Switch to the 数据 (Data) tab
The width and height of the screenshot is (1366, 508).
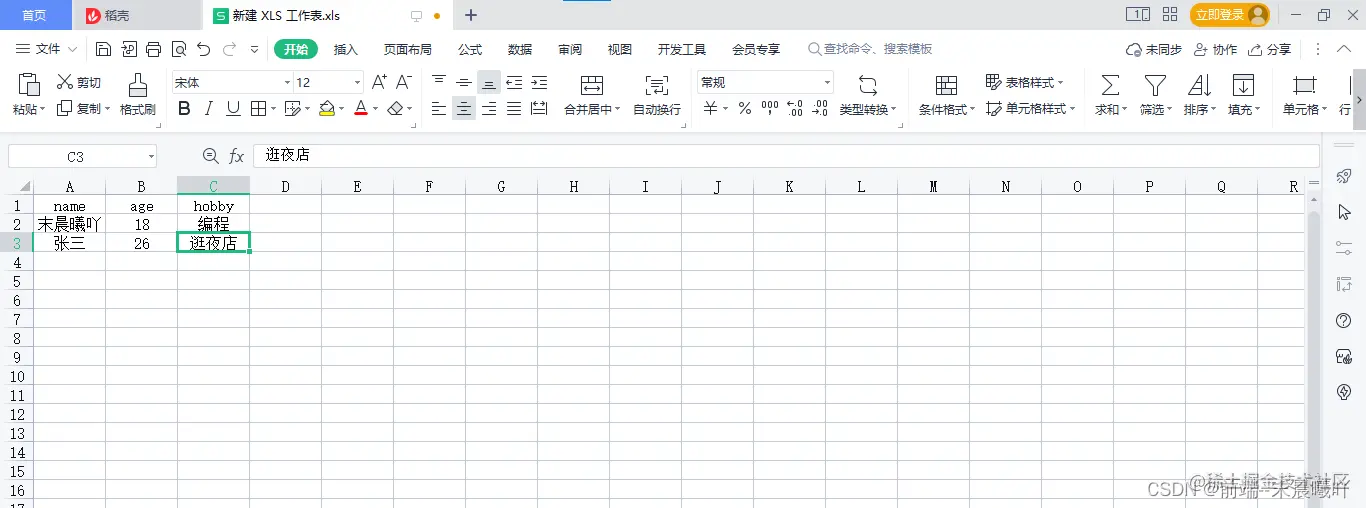point(520,49)
